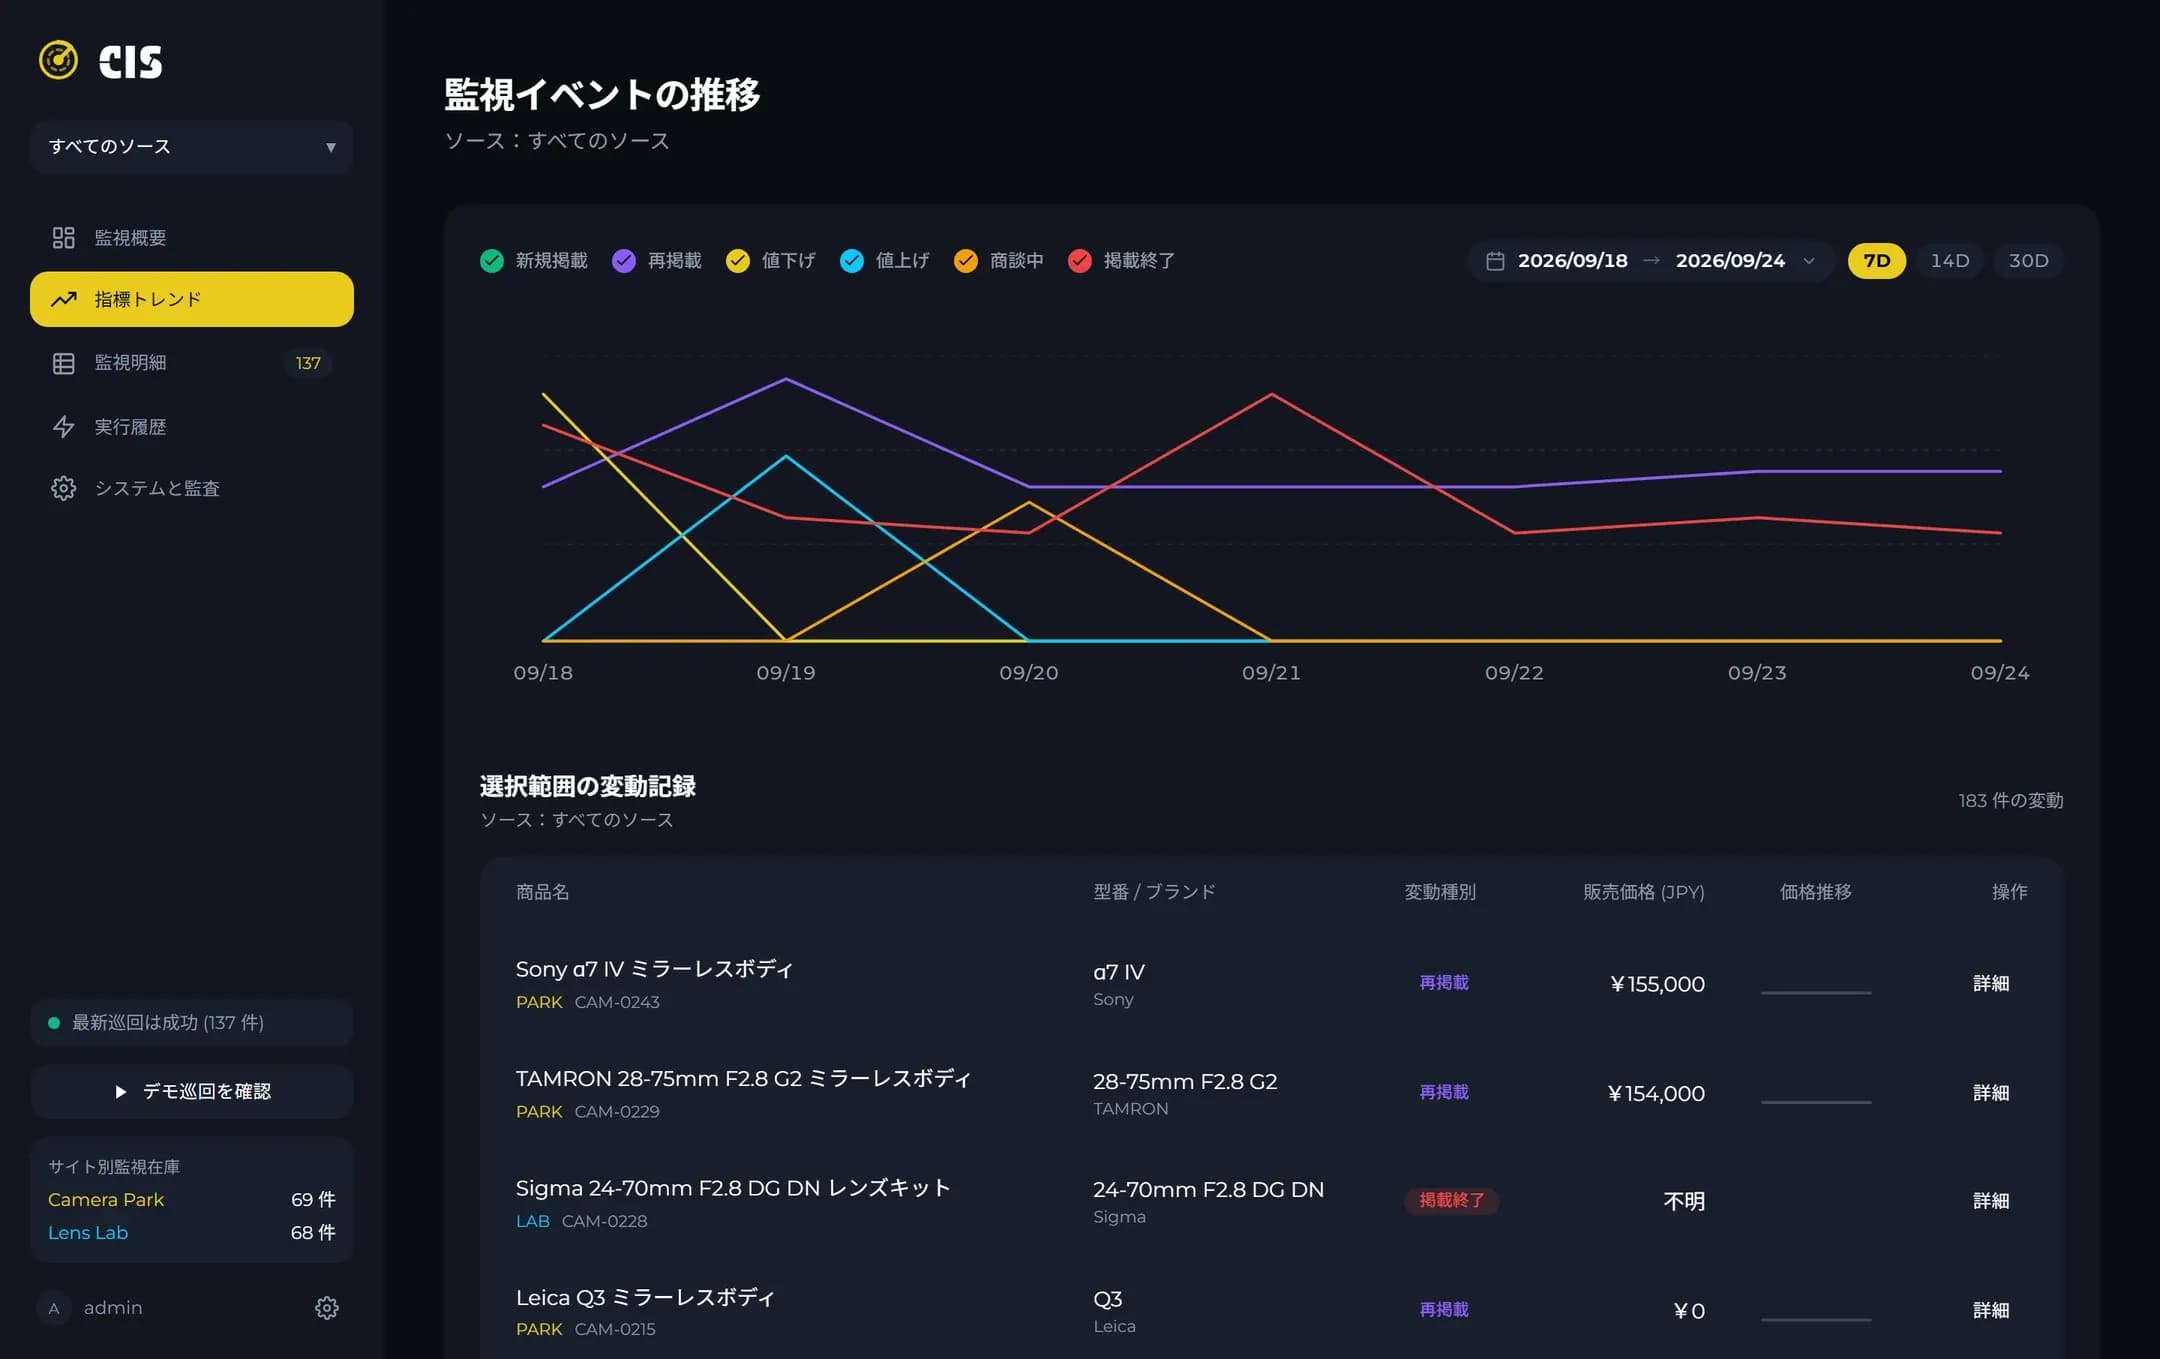Expand the date range chevron
This screenshot has height=1359, width=2160.
pos(1809,261)
